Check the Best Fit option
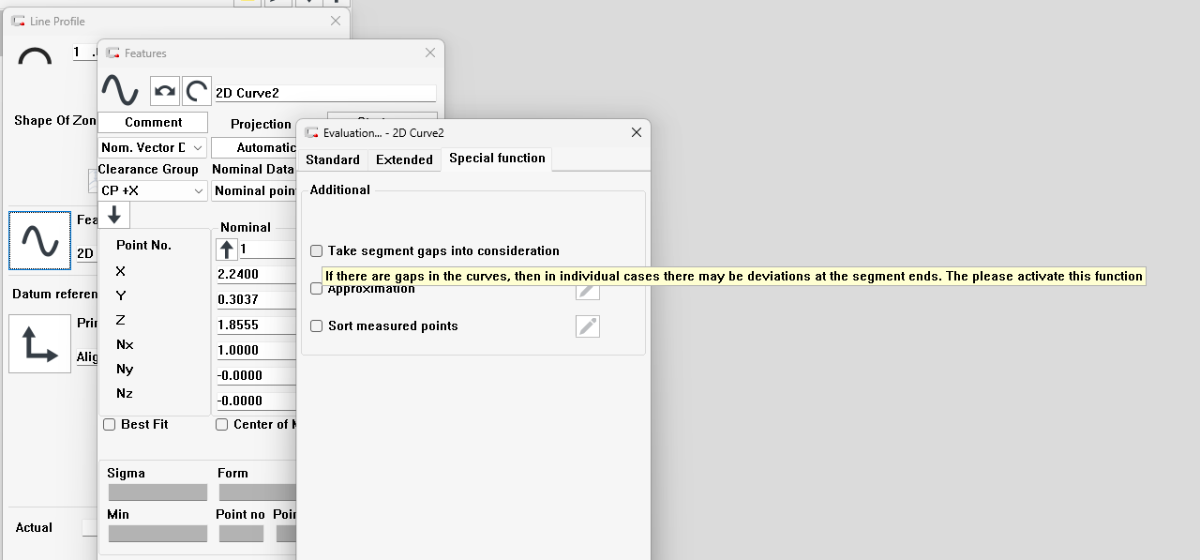The width and height of the screenshot is (1200, 560). tap(110, 425)
